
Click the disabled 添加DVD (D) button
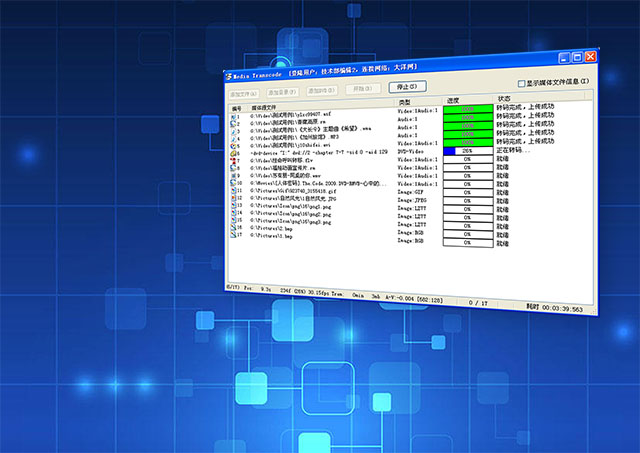(322, 91)
